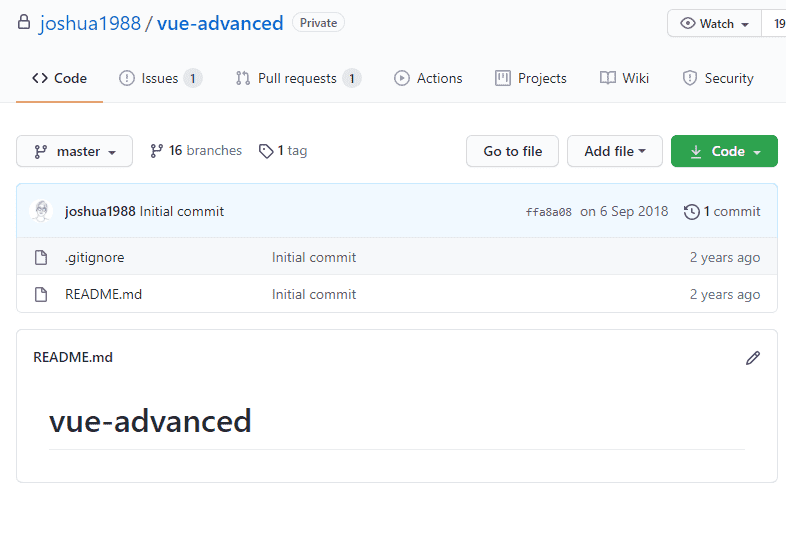The height and width of the screenshot is (540, 786).
Task: Open the Pull requests tab
Action: [298, 78]
